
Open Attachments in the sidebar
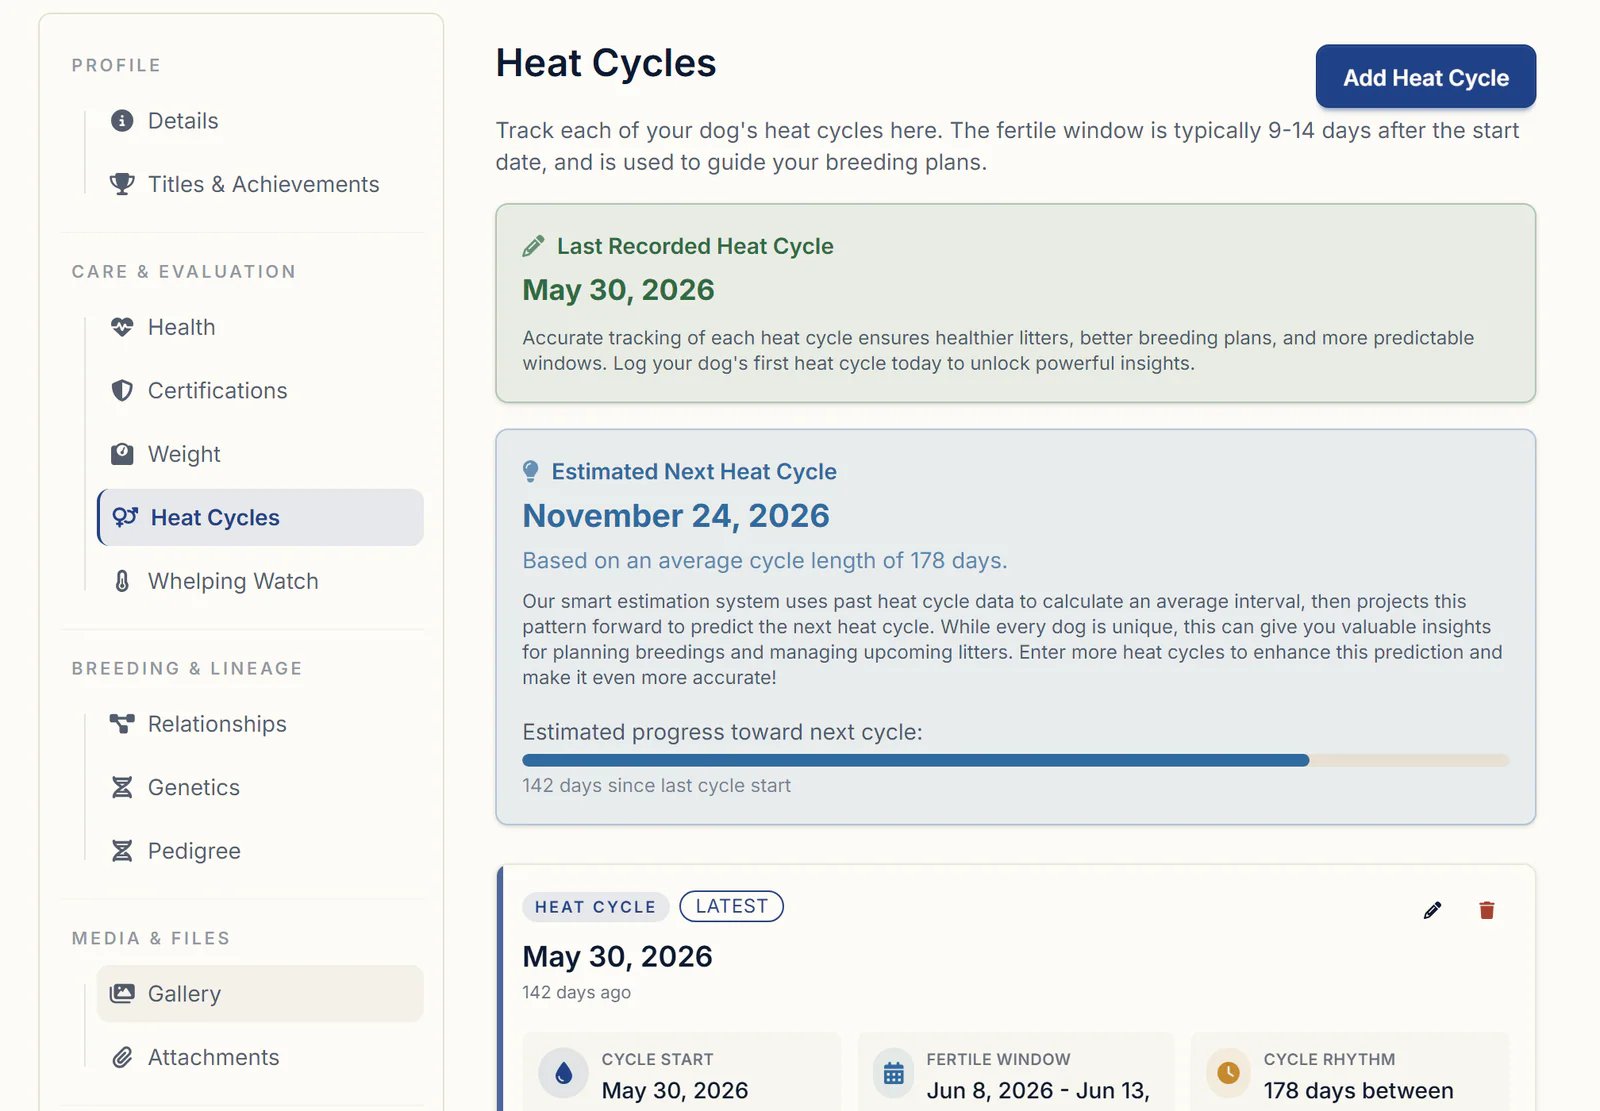point(260,1058)
